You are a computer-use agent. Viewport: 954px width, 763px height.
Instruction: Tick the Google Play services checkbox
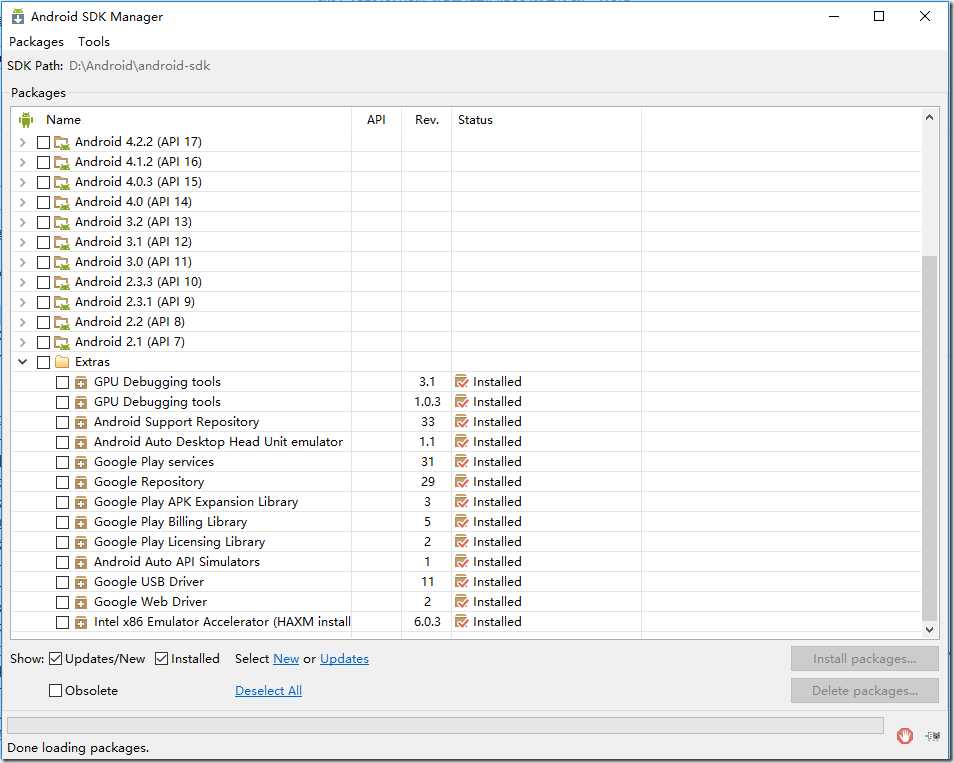pos(62,462)
